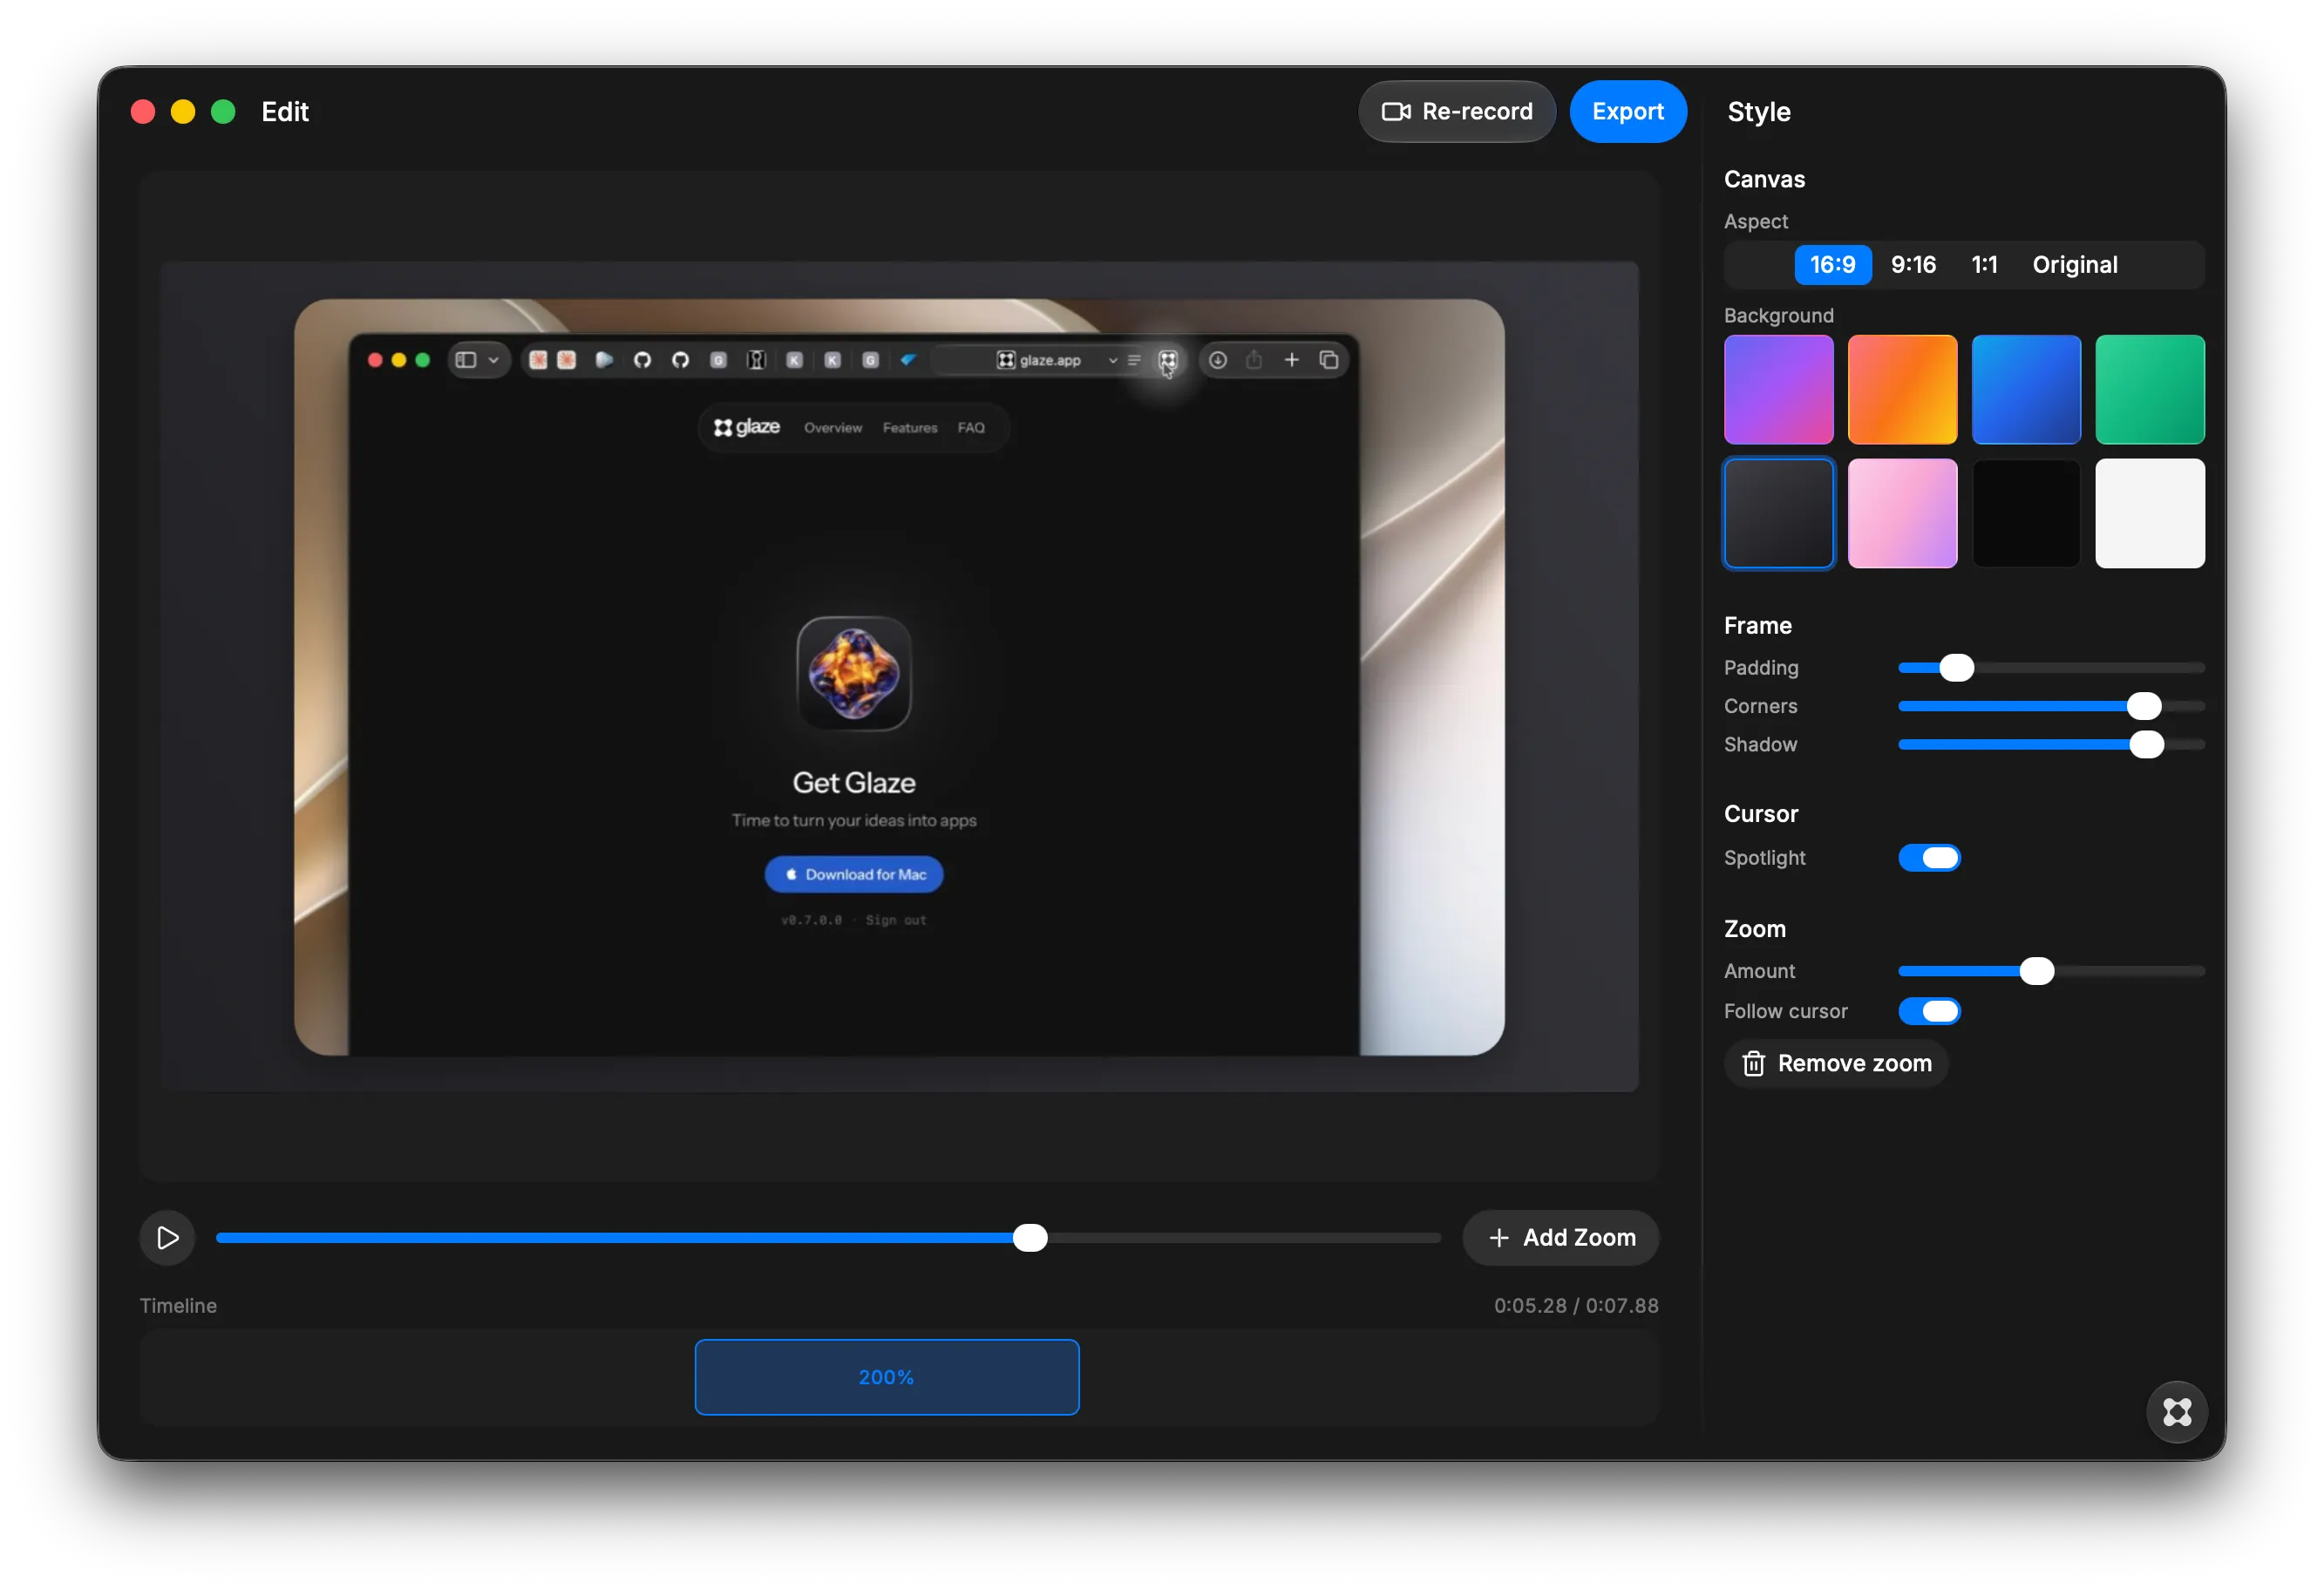Choose the white background swatch
The height and width of the screenshot is (1590, 2324).
pyautogui.click(x=2150, y=513)
